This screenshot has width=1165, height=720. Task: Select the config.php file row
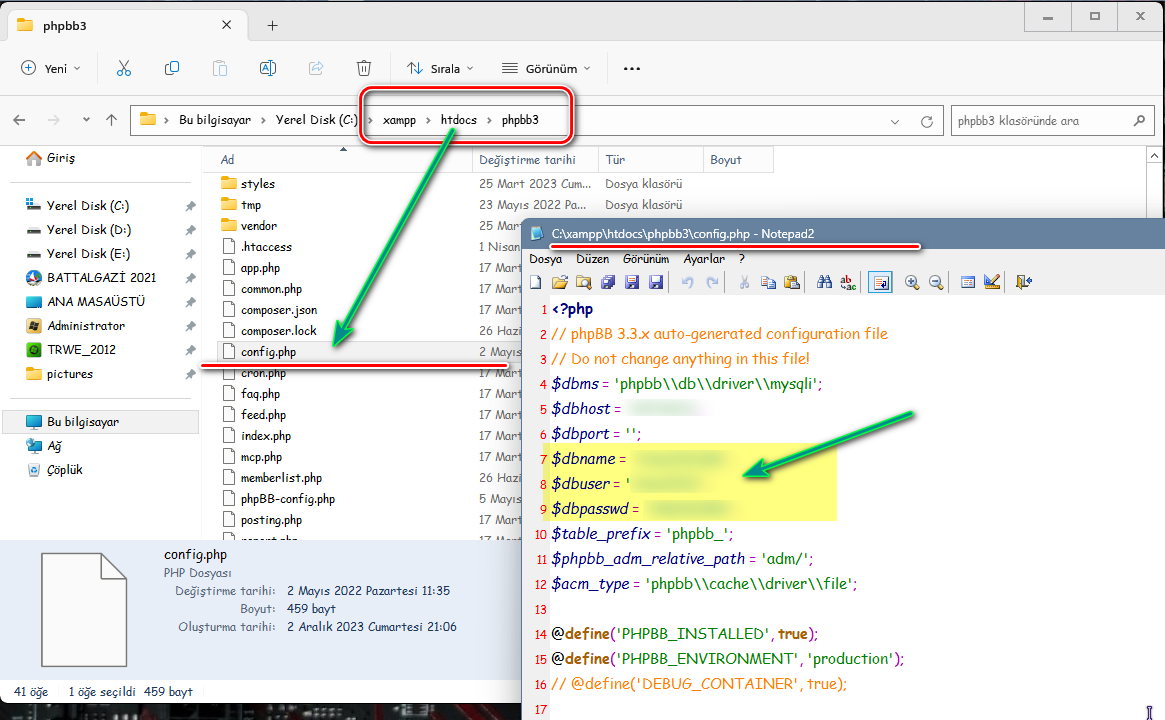(369, 352)
